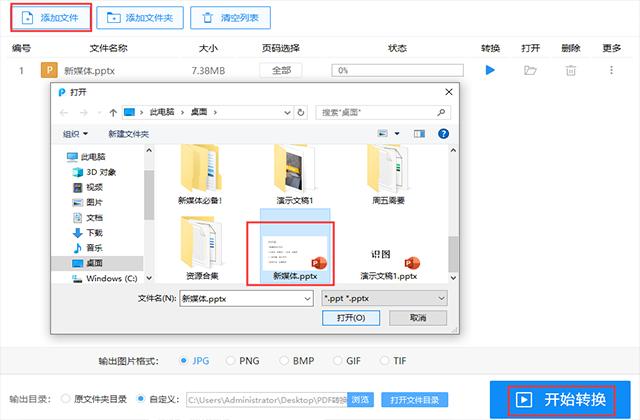
Task: Click the 取消 button
Action: pos(418,318)
